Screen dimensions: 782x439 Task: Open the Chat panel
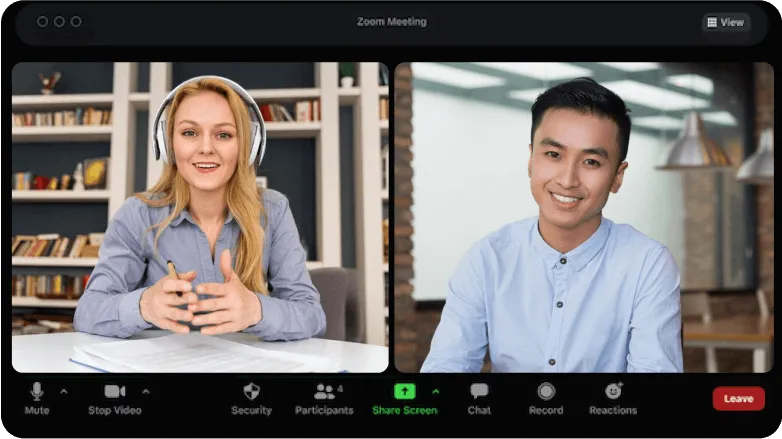pyautogui.click(x=479, y=392)
